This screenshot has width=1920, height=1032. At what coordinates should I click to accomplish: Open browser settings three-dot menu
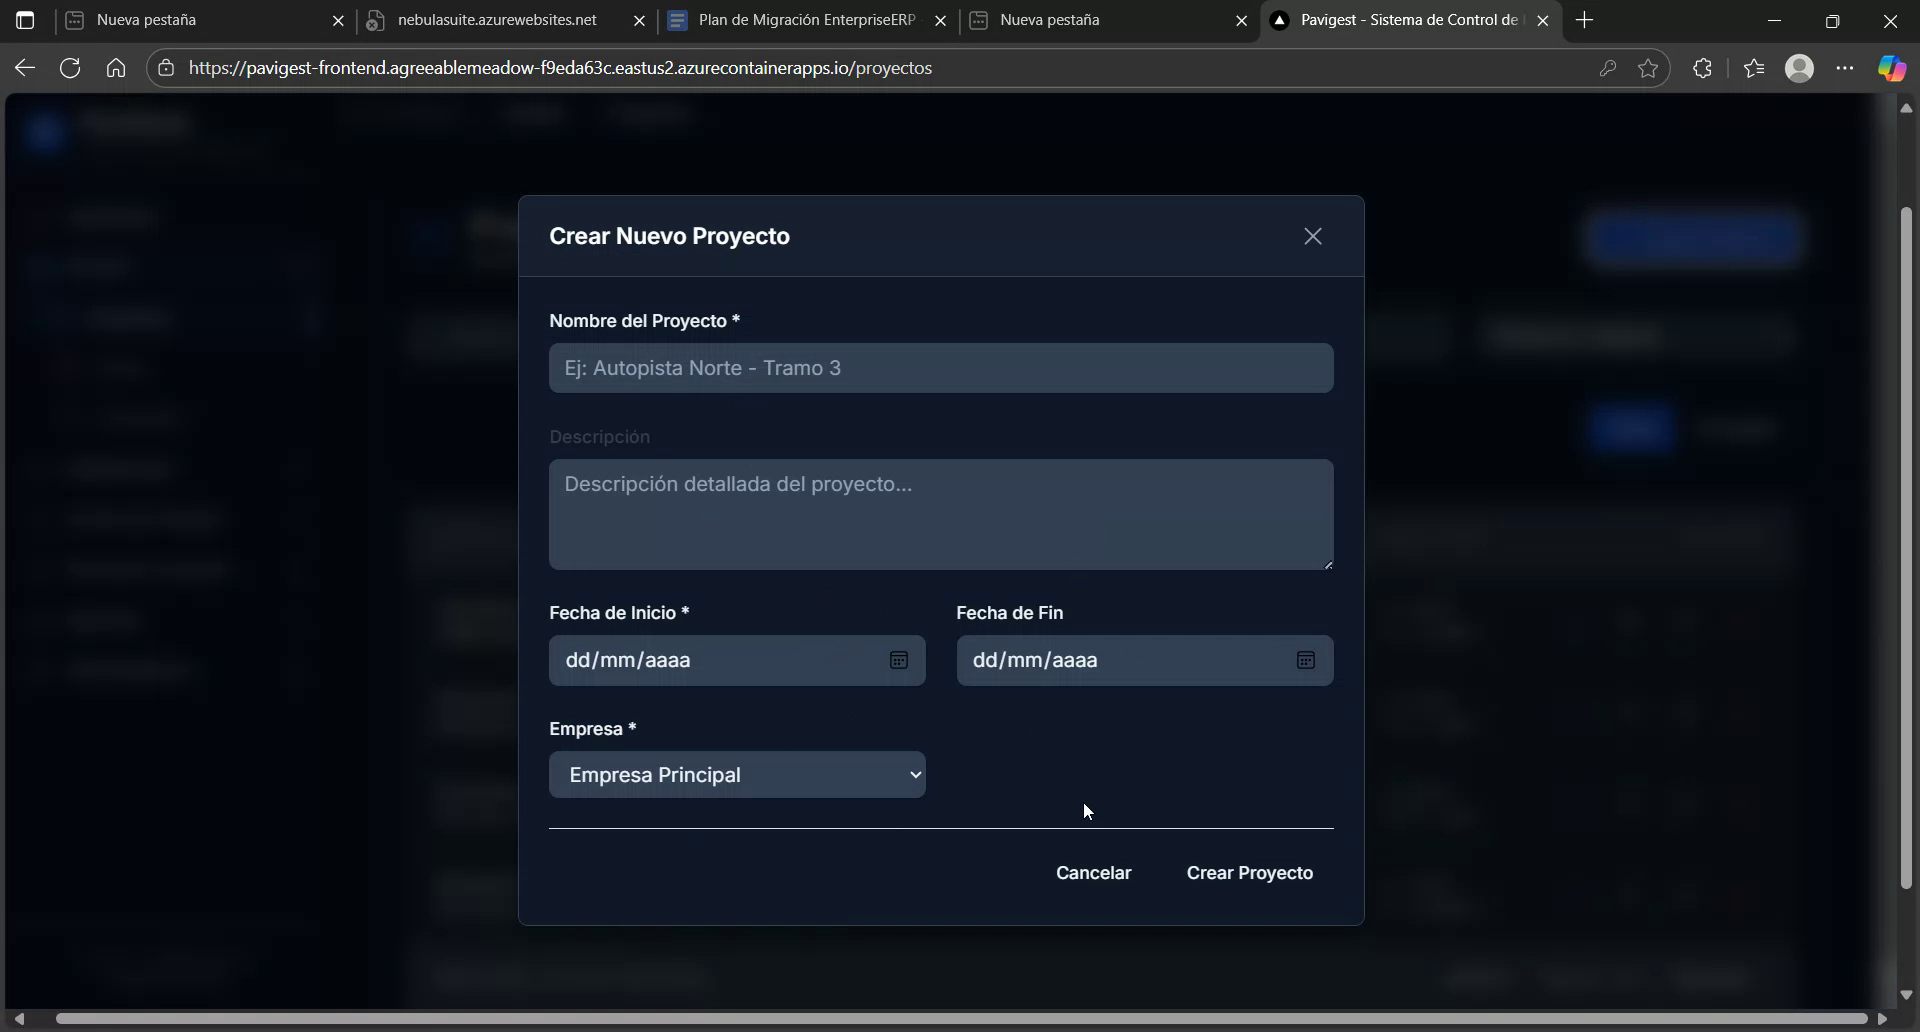[1845, 67]
